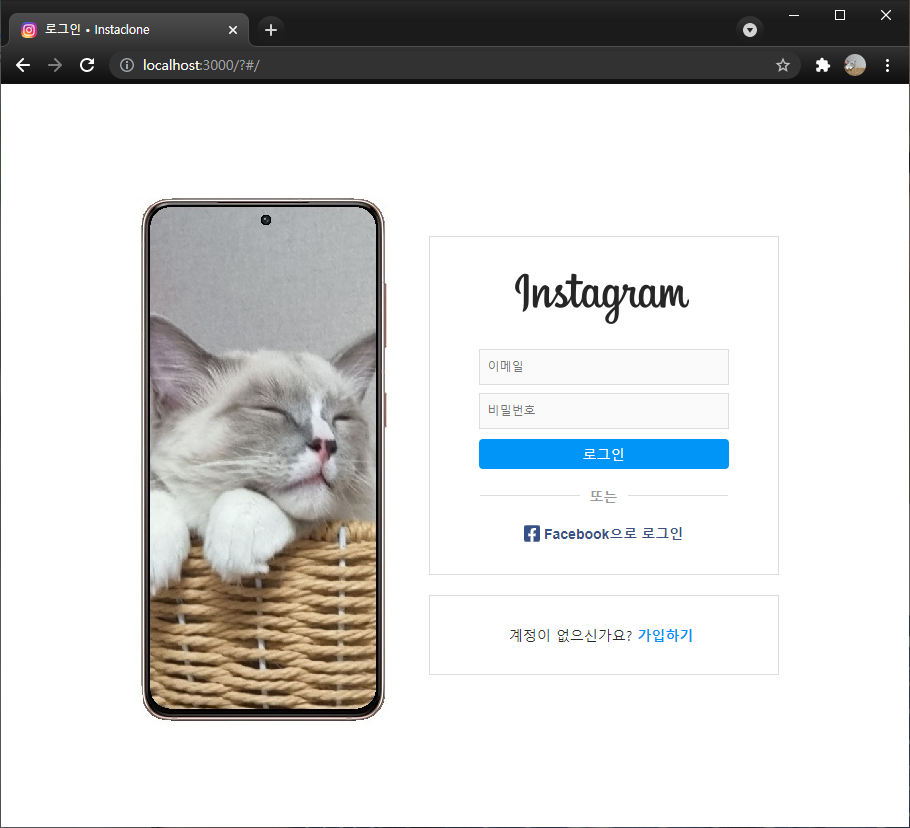Open the Chrome profile avatar
This screenshot has width=910, height=828.
click(855, 65)
